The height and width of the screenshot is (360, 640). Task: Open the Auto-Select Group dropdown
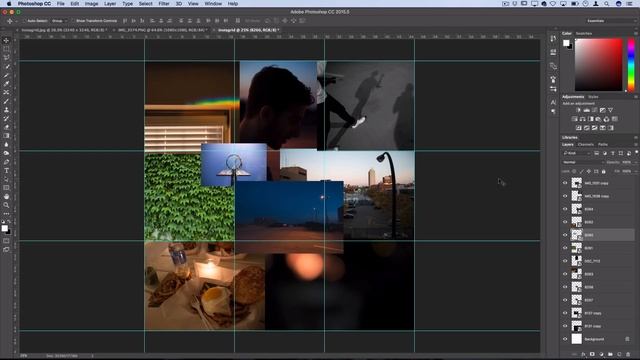[x=60, y=21]
